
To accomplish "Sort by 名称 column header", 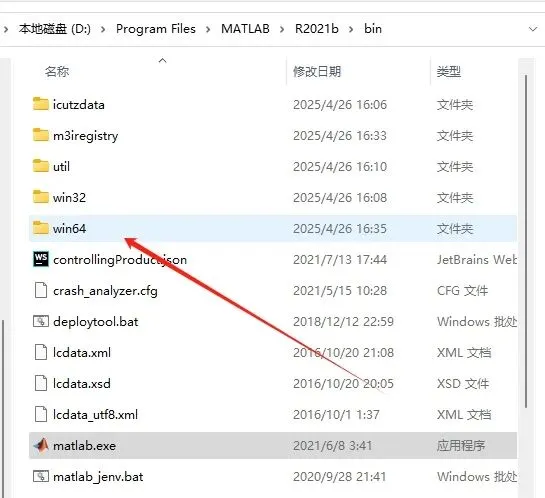I will click(57, 72).
